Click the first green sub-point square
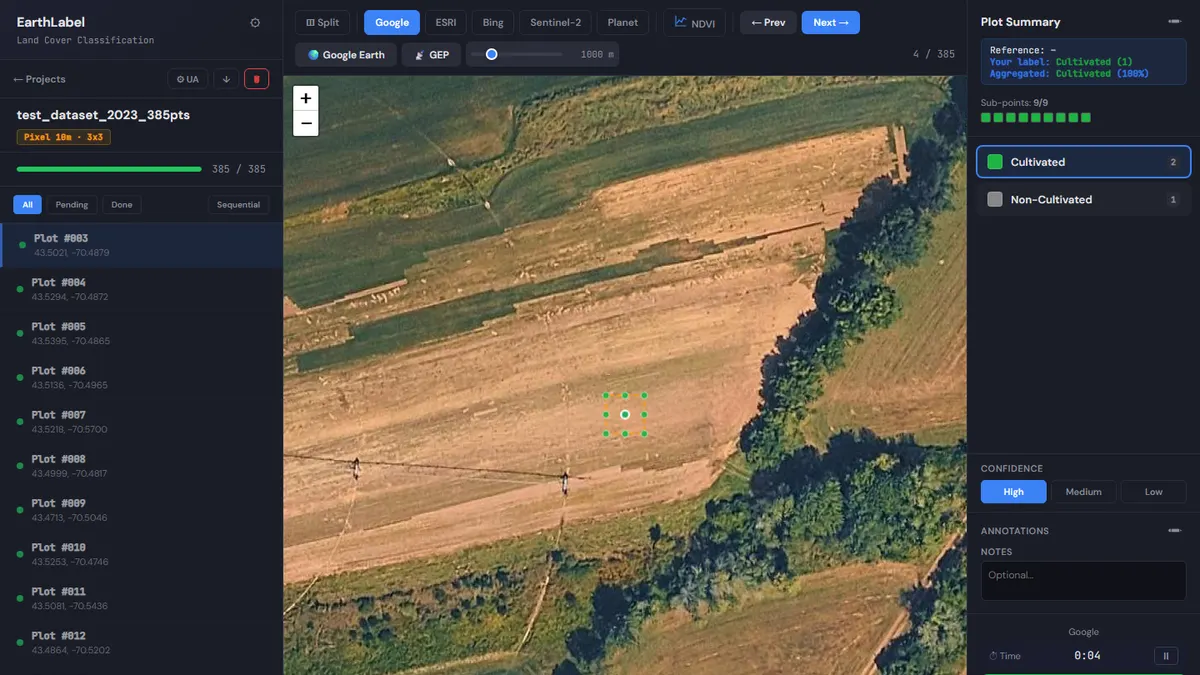 [x=985, y=118]
